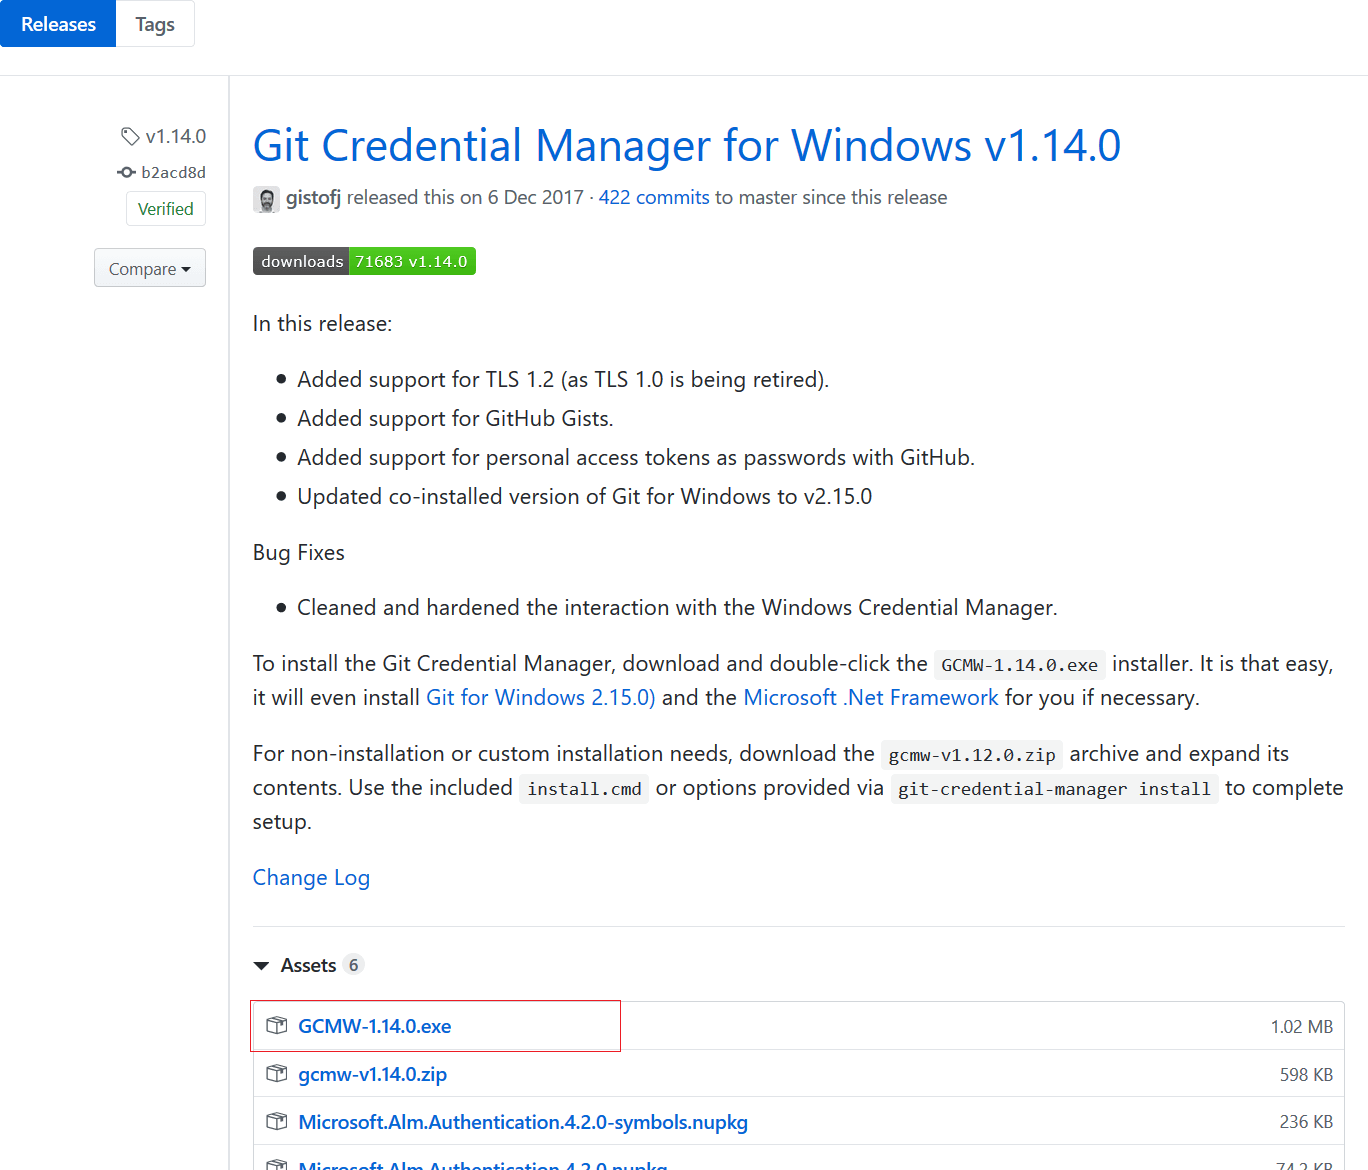Viewport: 1368px width, 1170px height.
Task: Switch to the Tags tab
Action: 155,24
